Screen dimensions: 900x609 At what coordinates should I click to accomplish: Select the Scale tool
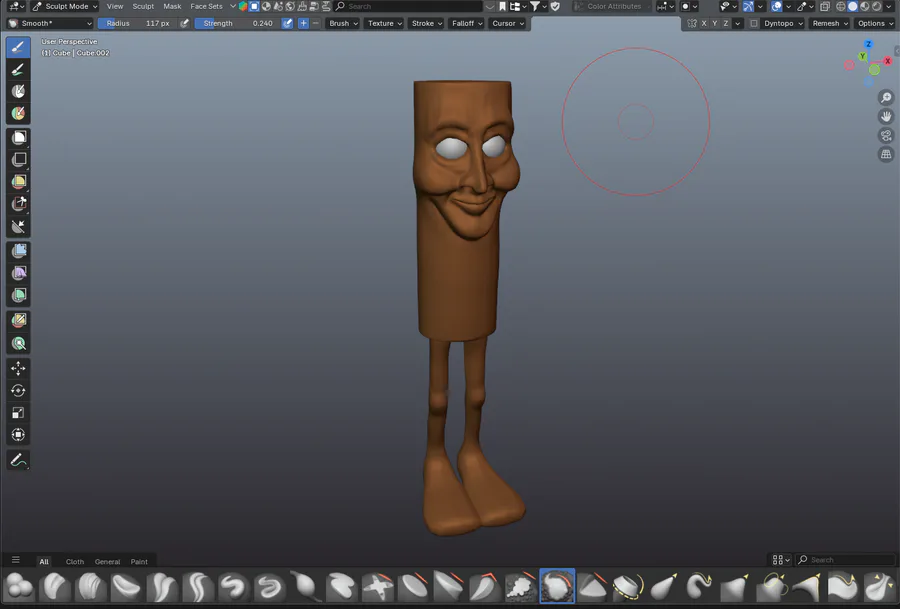pyautogui.click(x=18, y=413)
